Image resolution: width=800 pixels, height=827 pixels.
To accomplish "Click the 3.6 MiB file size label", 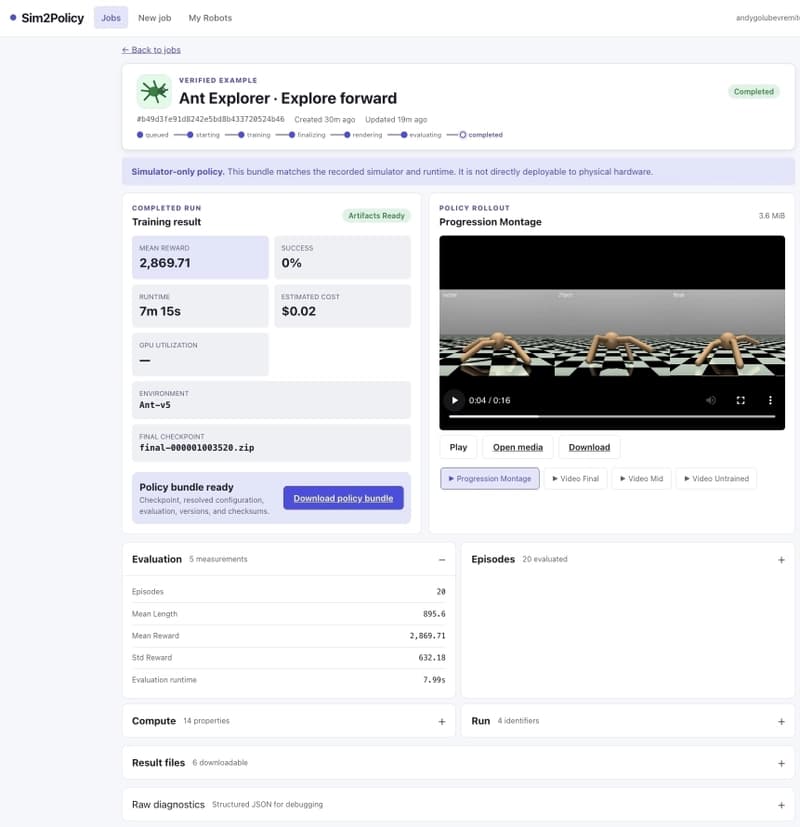I will (772, 215).
